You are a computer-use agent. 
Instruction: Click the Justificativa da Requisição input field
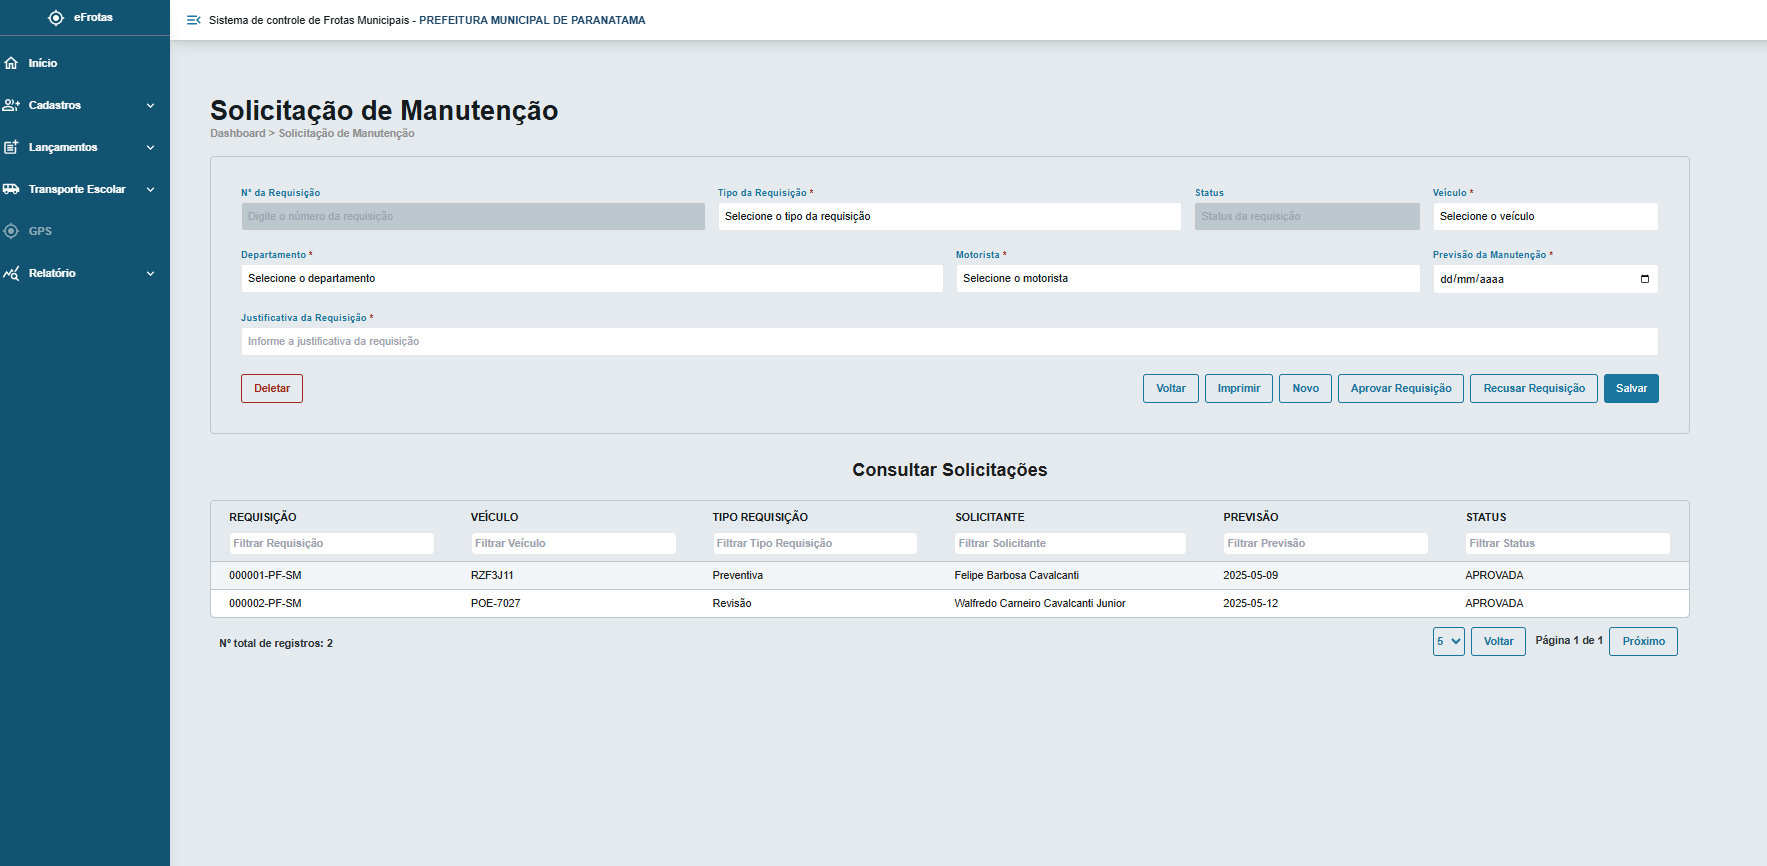(948, 342)
